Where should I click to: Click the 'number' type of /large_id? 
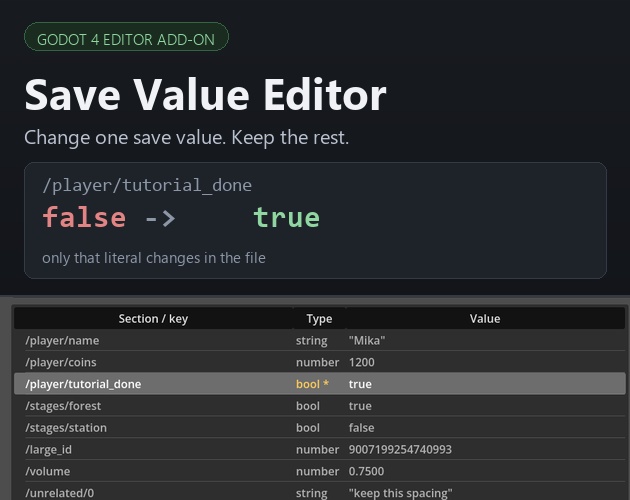(317, 449)
